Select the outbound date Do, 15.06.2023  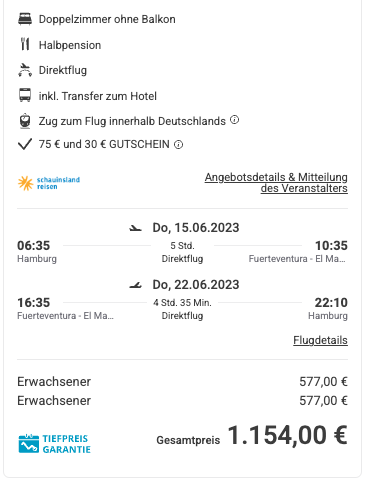pyautogui.click(x=196, y=228)
